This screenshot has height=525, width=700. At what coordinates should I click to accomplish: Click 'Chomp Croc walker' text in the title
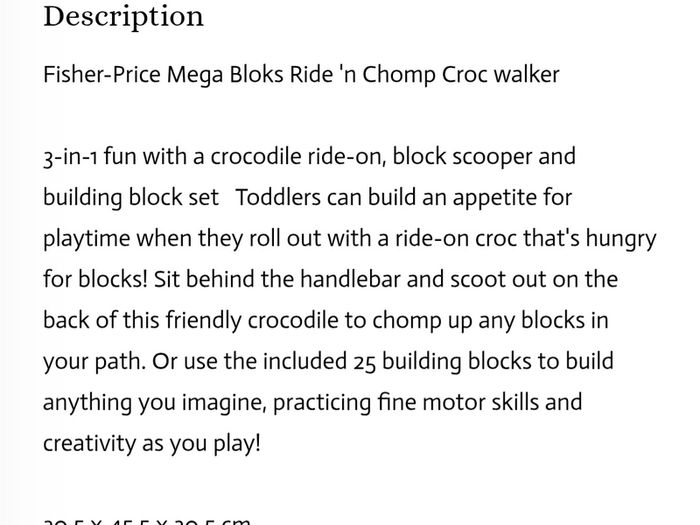(460, 75)
